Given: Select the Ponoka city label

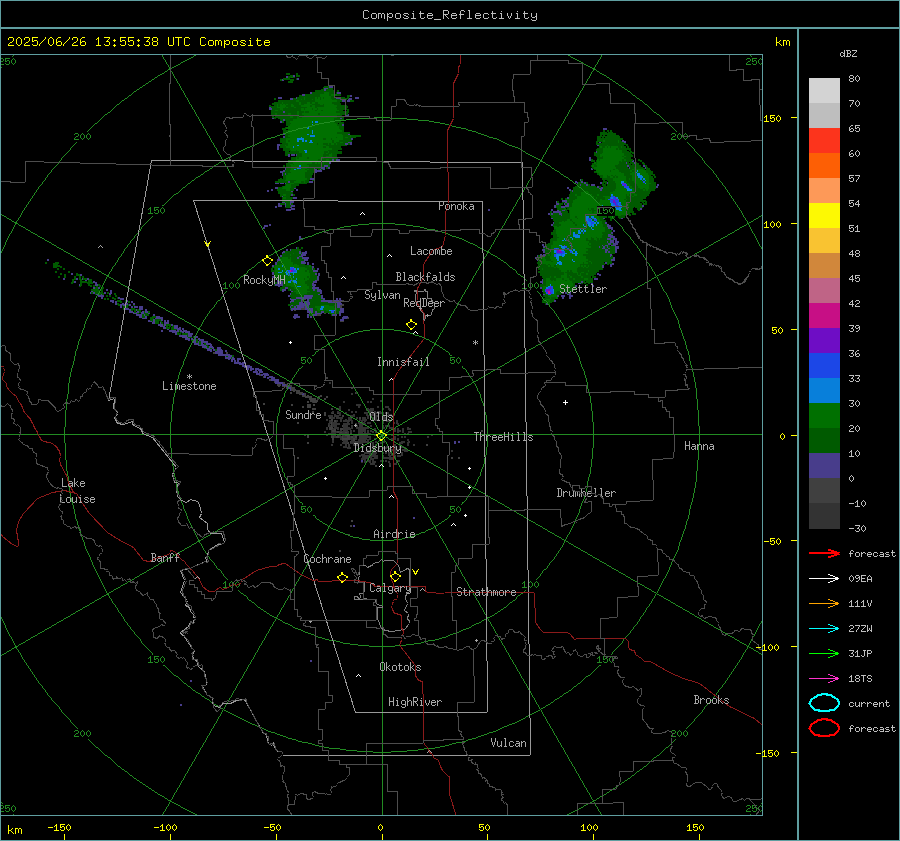Looking at the screenshot, I should click(456, 206).
